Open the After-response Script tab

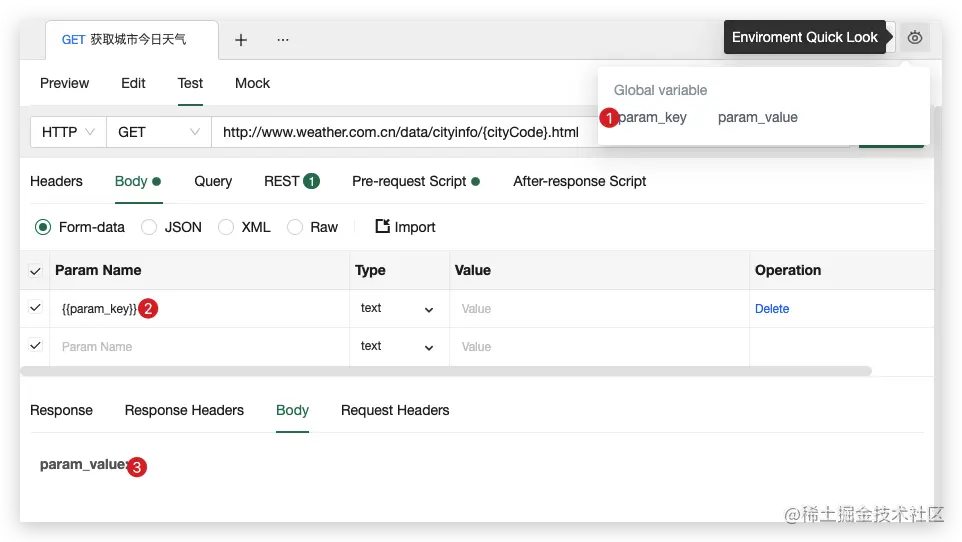(x=579, y=181)
